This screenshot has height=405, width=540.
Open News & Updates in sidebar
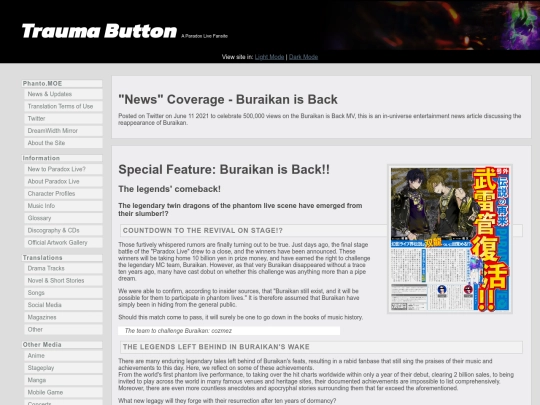coord(63,94)
